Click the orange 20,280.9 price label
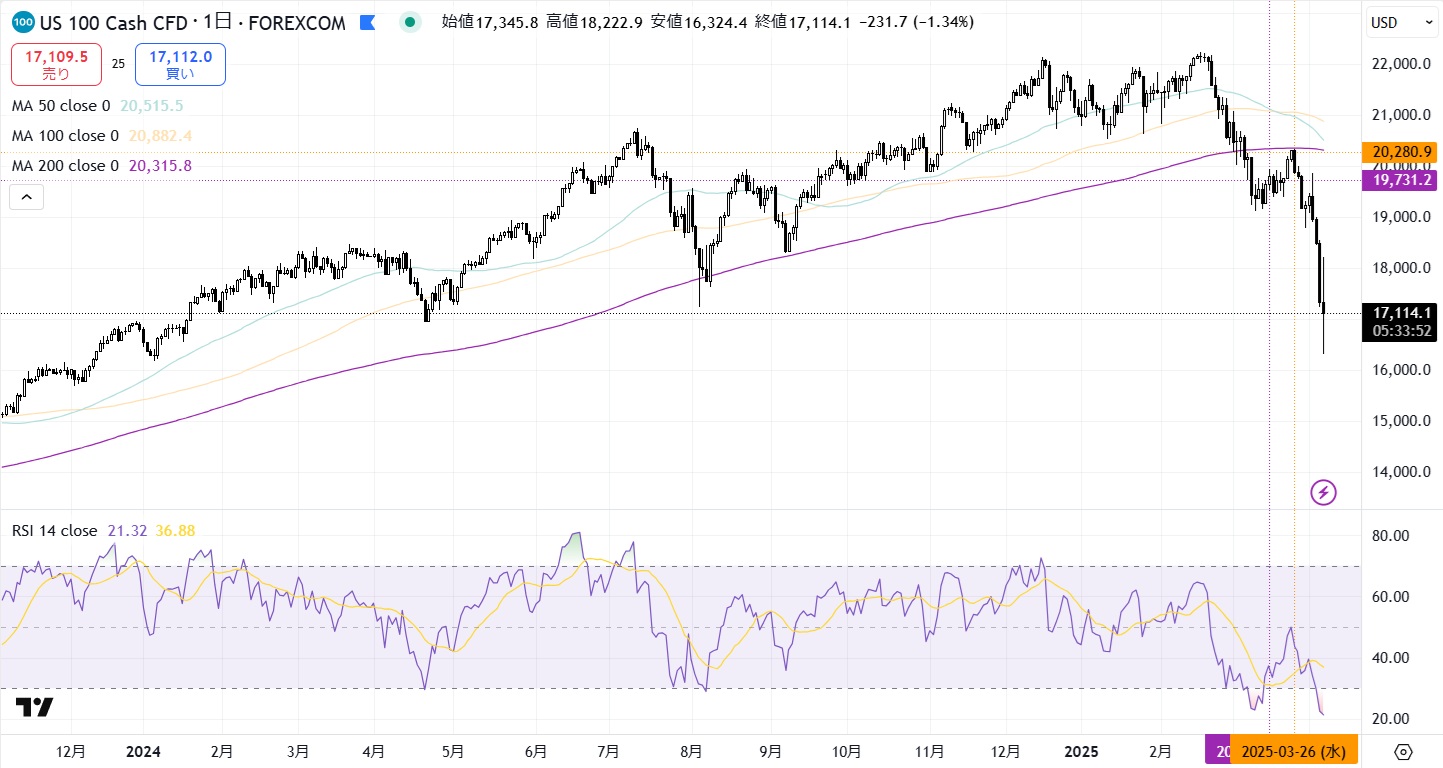Screen dimensions: 1443x768 click(x=1402, y=152)
